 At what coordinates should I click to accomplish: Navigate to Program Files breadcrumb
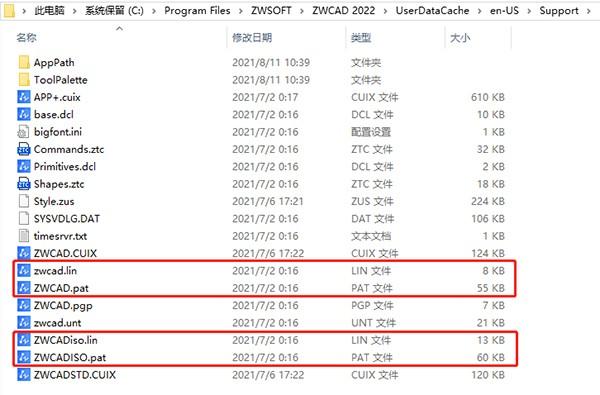pos(197,10)
